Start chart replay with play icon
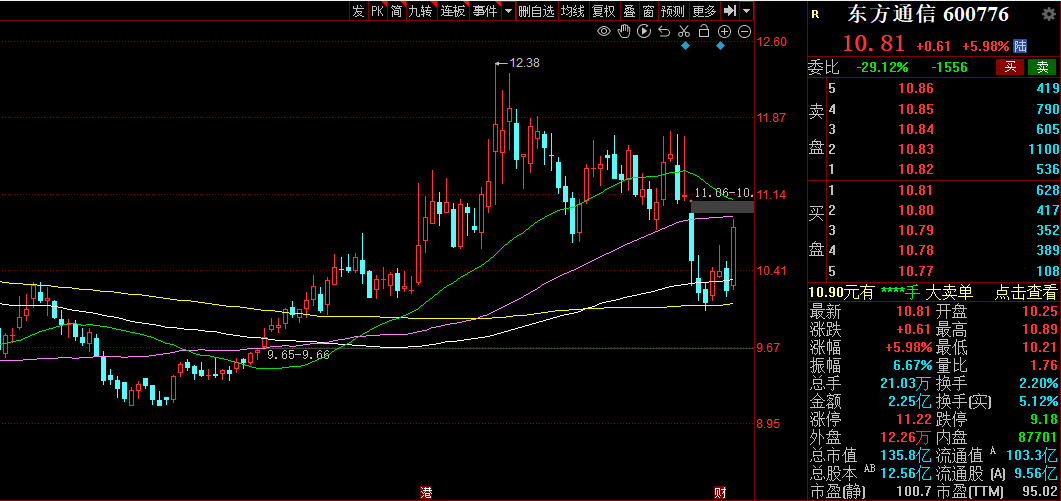 point(644,30)
